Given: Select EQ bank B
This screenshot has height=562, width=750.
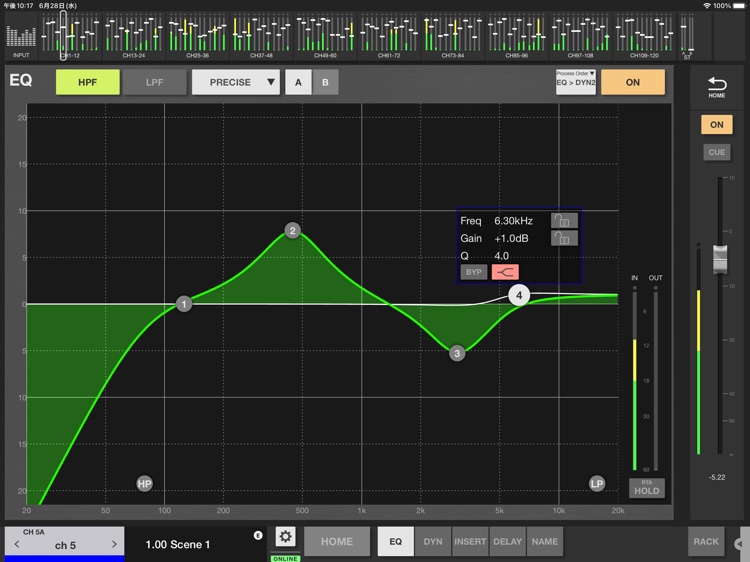Looking at the screenshot, I should pos(325,82).
